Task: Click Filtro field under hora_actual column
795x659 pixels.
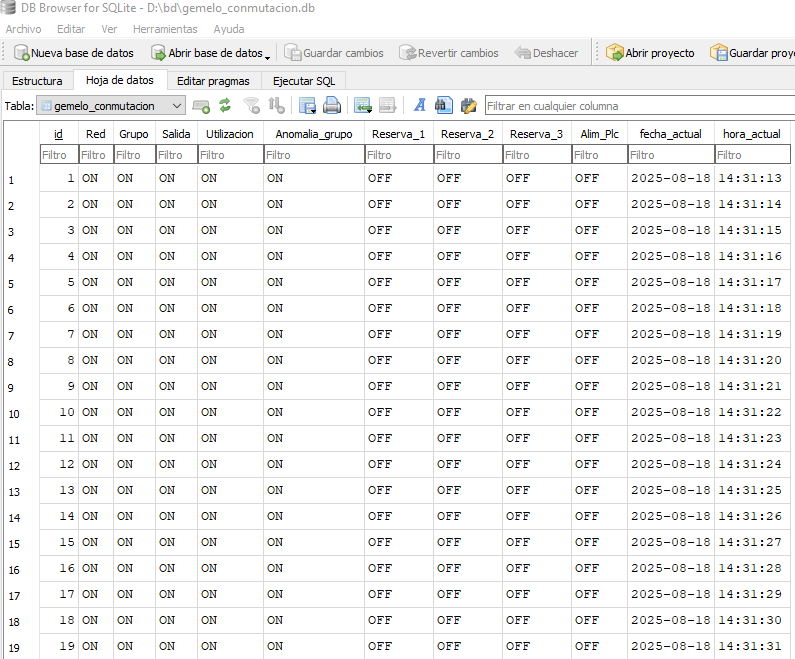Action: coord(752,155)
